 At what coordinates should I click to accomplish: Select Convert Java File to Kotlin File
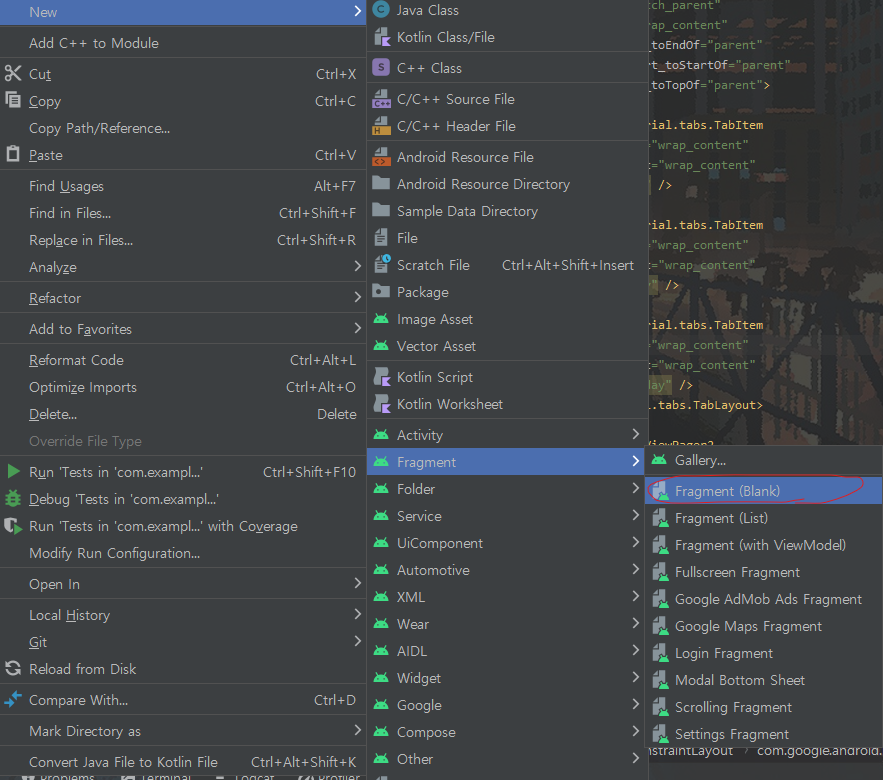[x=183, y=762]
